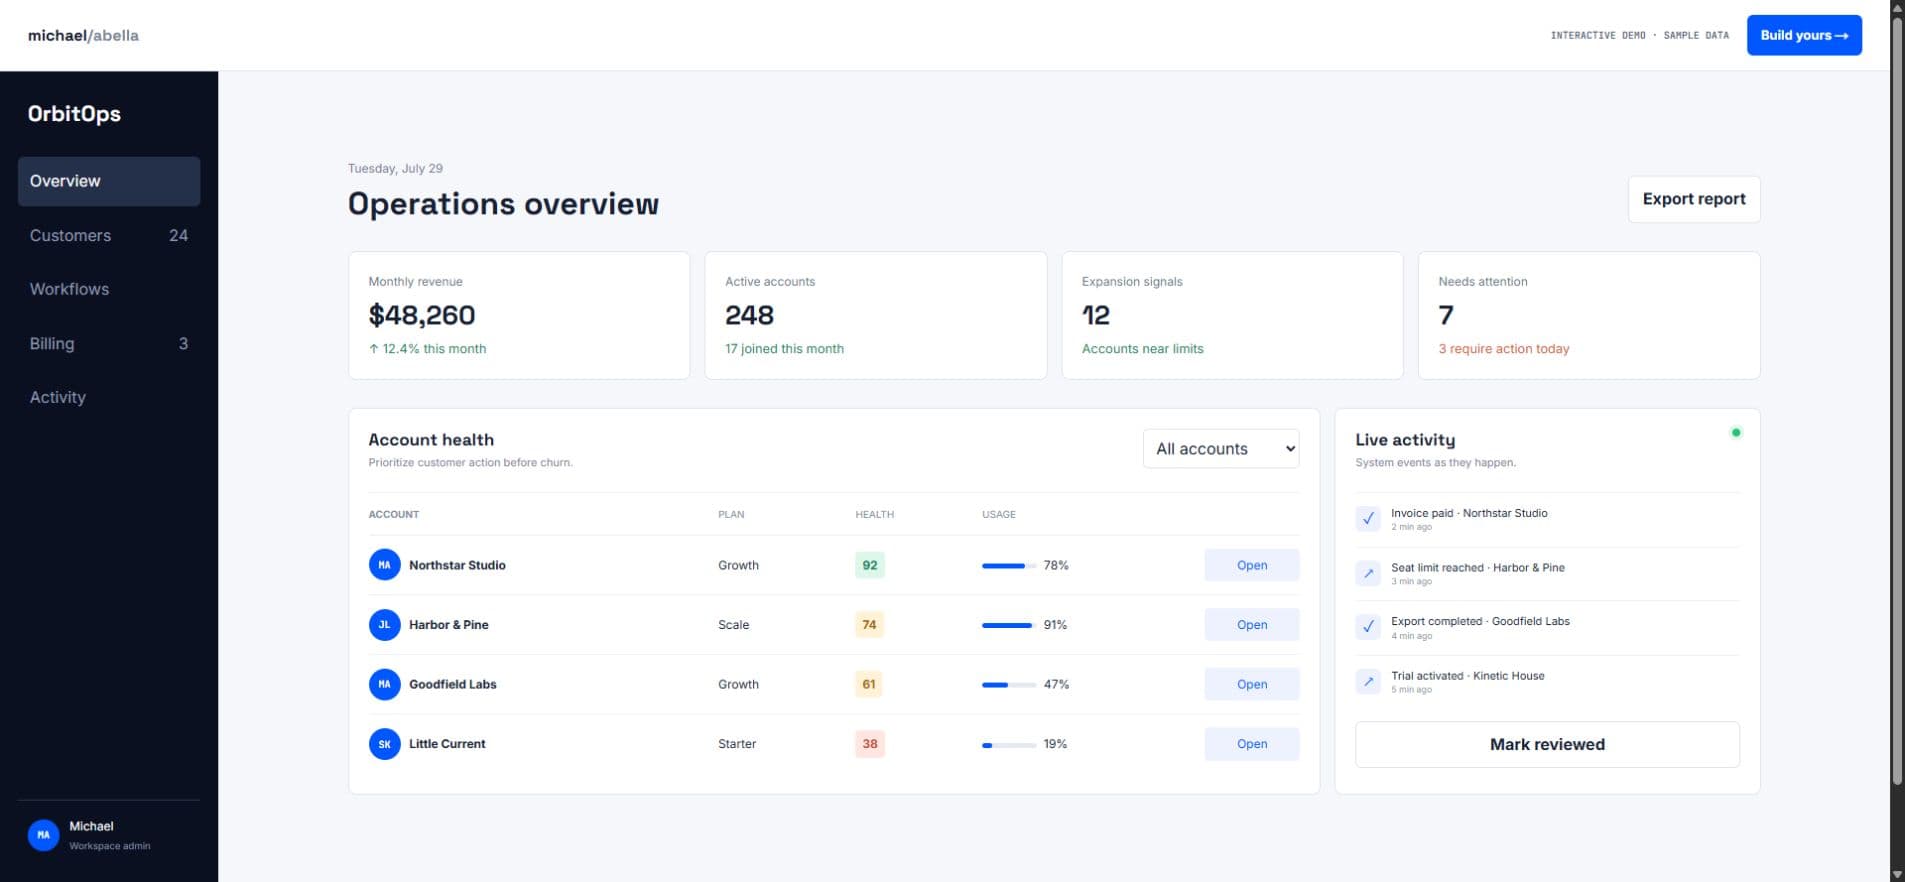Click the green live status dot

pyautogui.click(x=1736, y=433)
